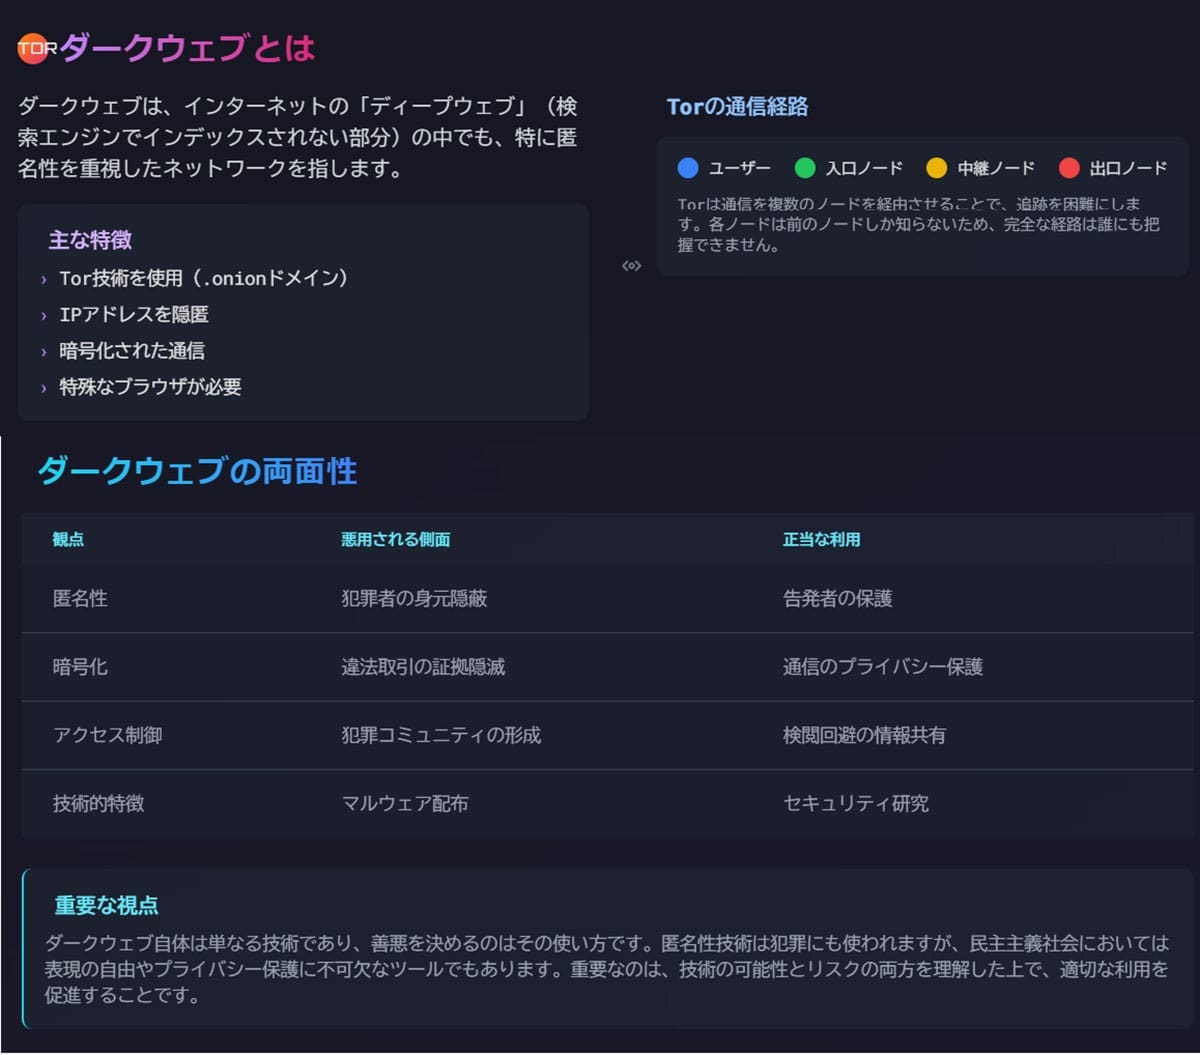Viewport: 1200px width, 1055px height.
Task: Select the 匿名性 table row label
Action: pyautogui.click(x=80, y=599)
